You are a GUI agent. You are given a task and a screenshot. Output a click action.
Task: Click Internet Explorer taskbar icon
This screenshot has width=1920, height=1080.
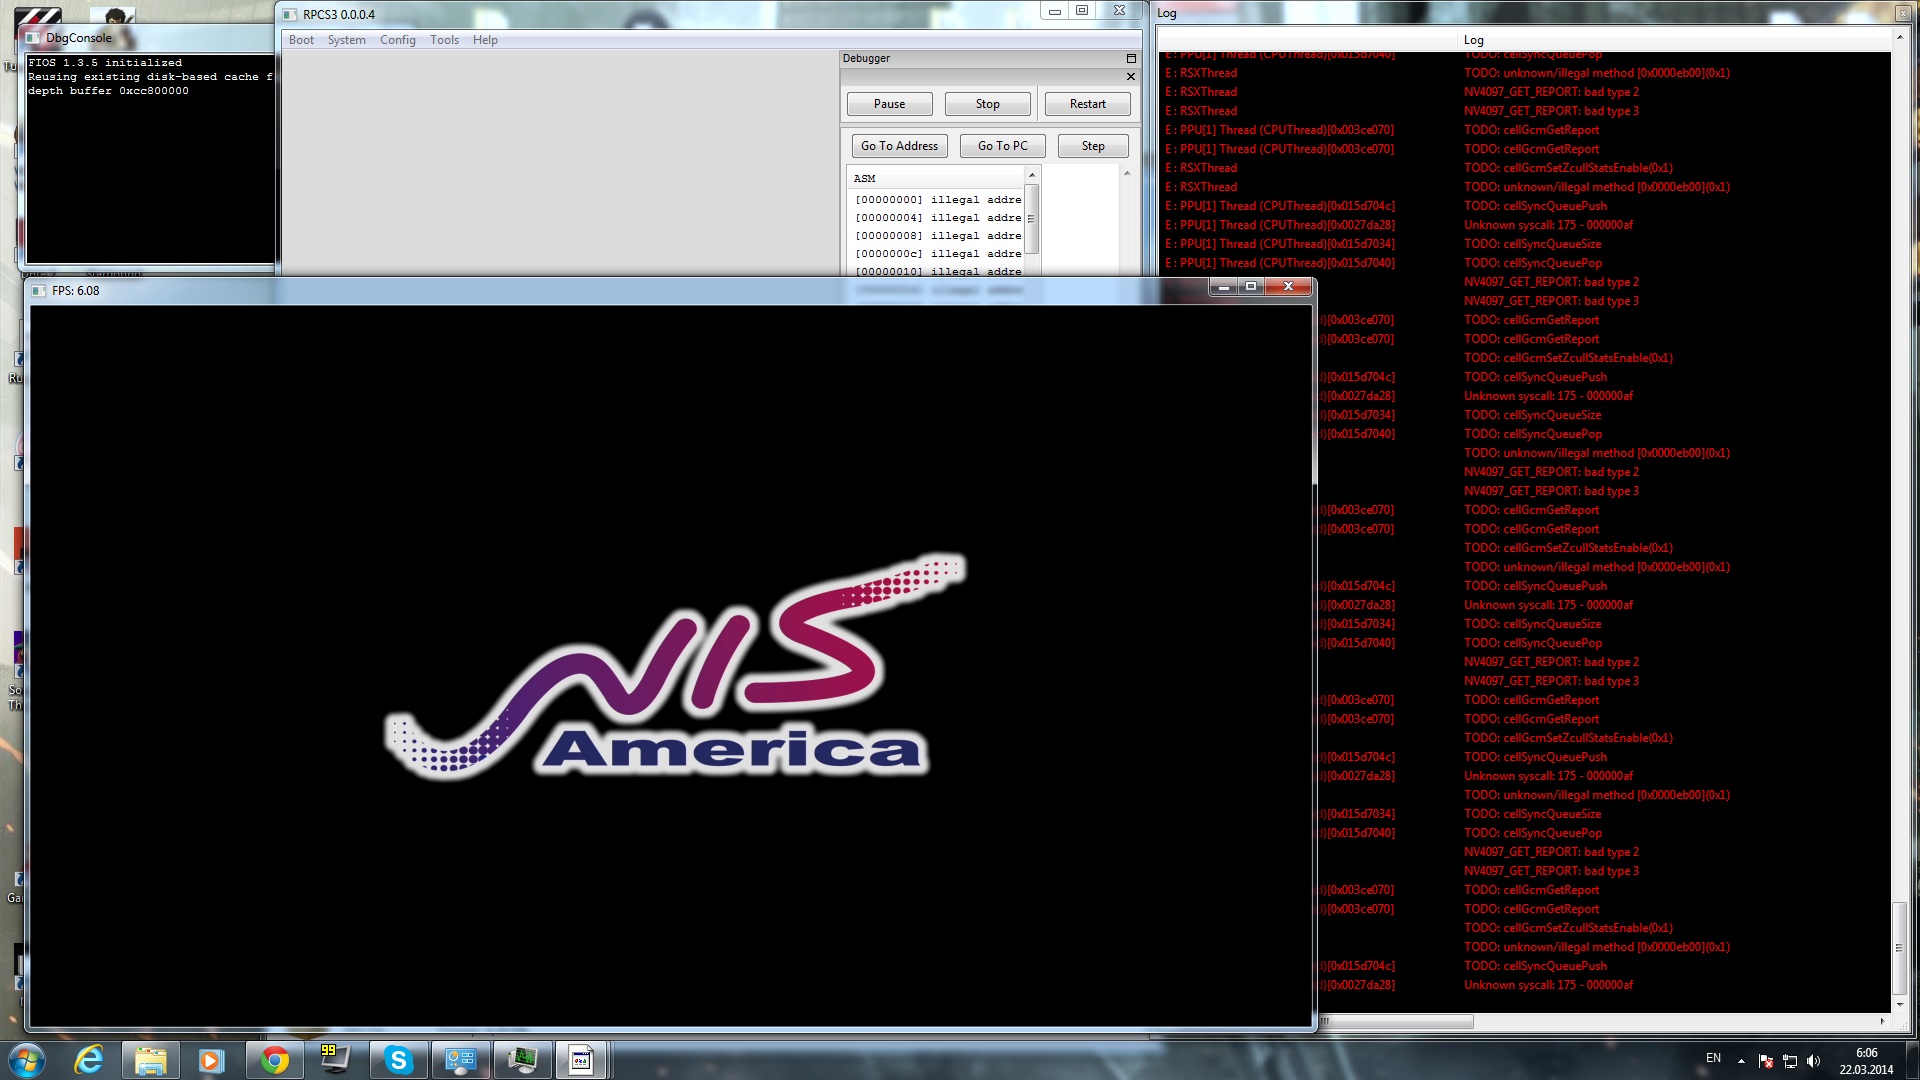89,1060
